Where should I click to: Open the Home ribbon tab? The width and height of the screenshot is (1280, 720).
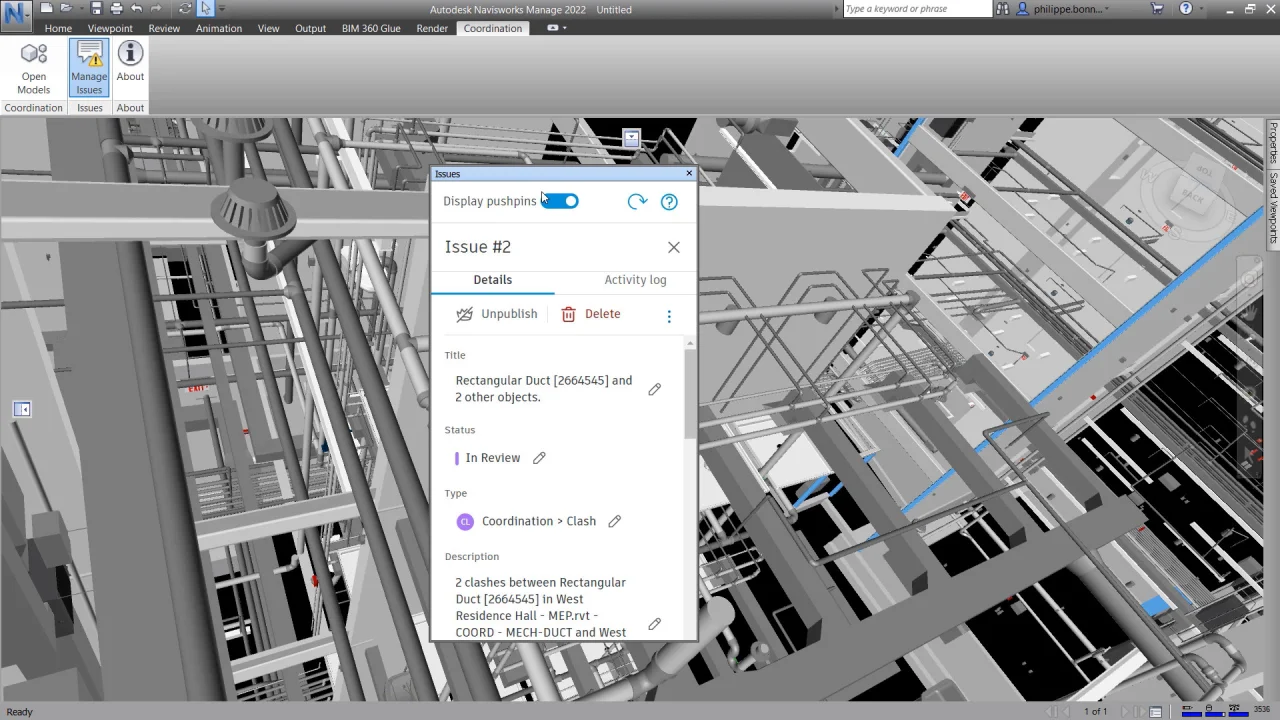[x=58, y=28]
